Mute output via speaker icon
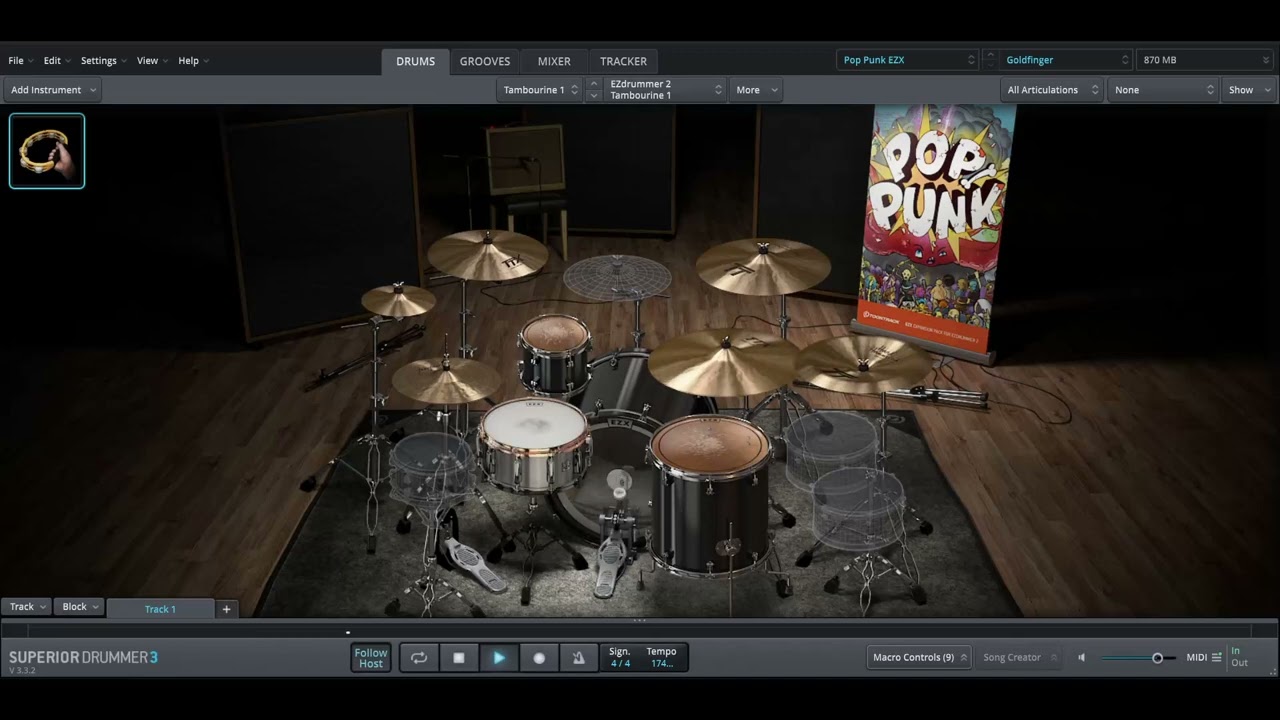The width and height of the screenshot is (1280, 720). click(x=1081, y=657)
